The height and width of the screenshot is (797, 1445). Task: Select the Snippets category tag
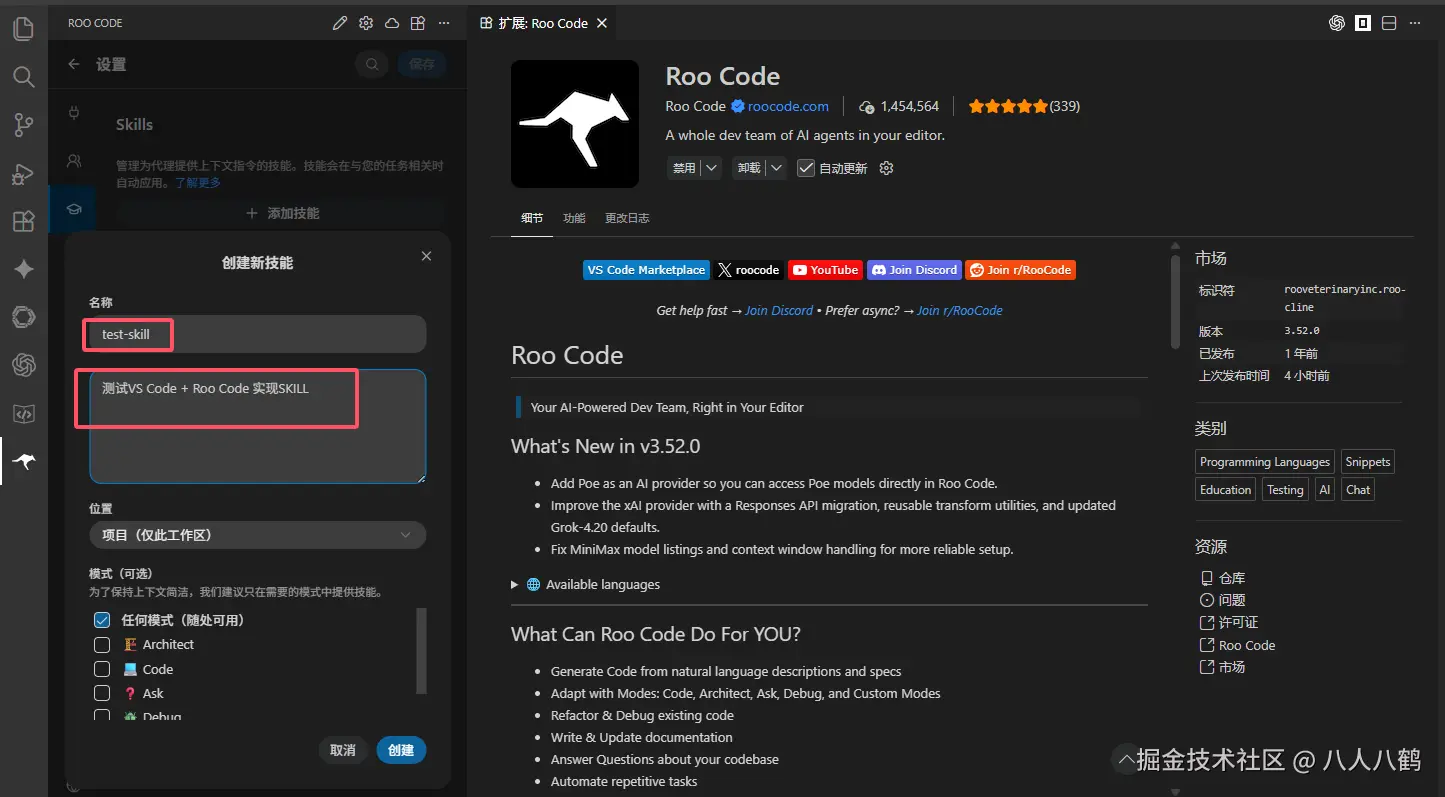click(x=1368, y=462)
